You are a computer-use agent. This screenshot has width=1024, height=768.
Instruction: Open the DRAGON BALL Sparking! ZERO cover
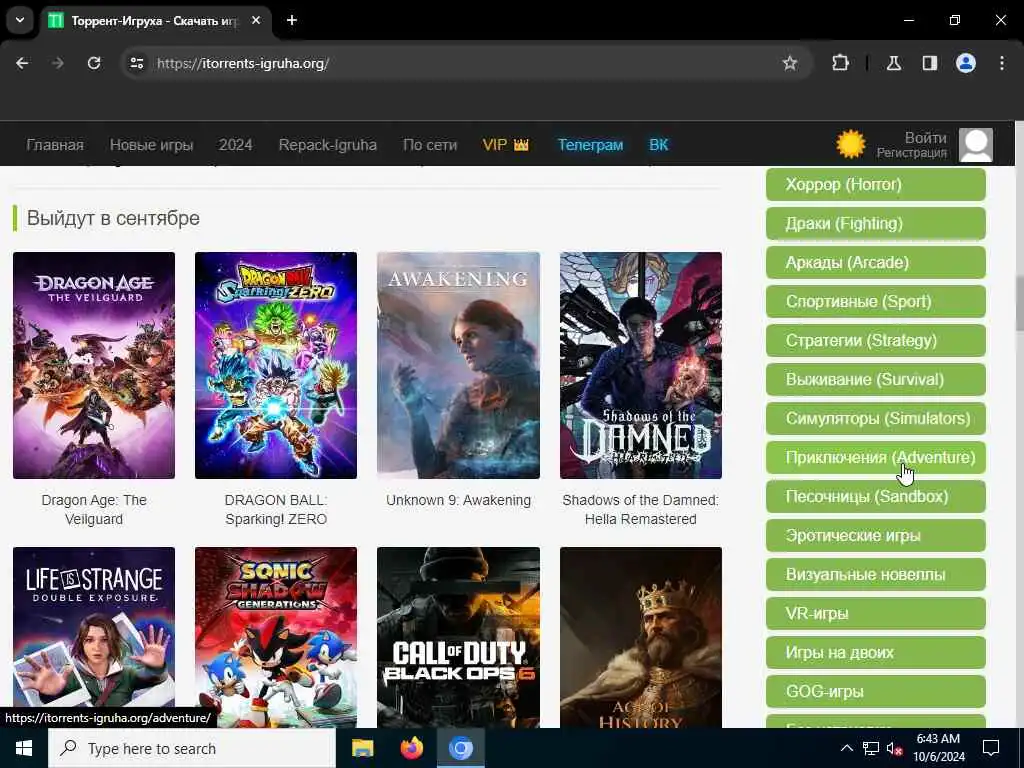pos(276,365)
